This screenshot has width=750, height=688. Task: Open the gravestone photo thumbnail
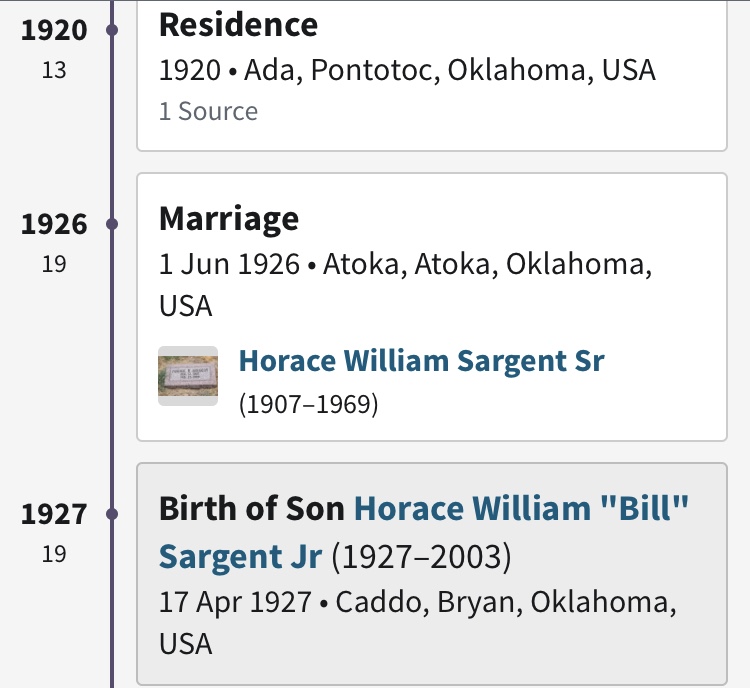[188, 376]
